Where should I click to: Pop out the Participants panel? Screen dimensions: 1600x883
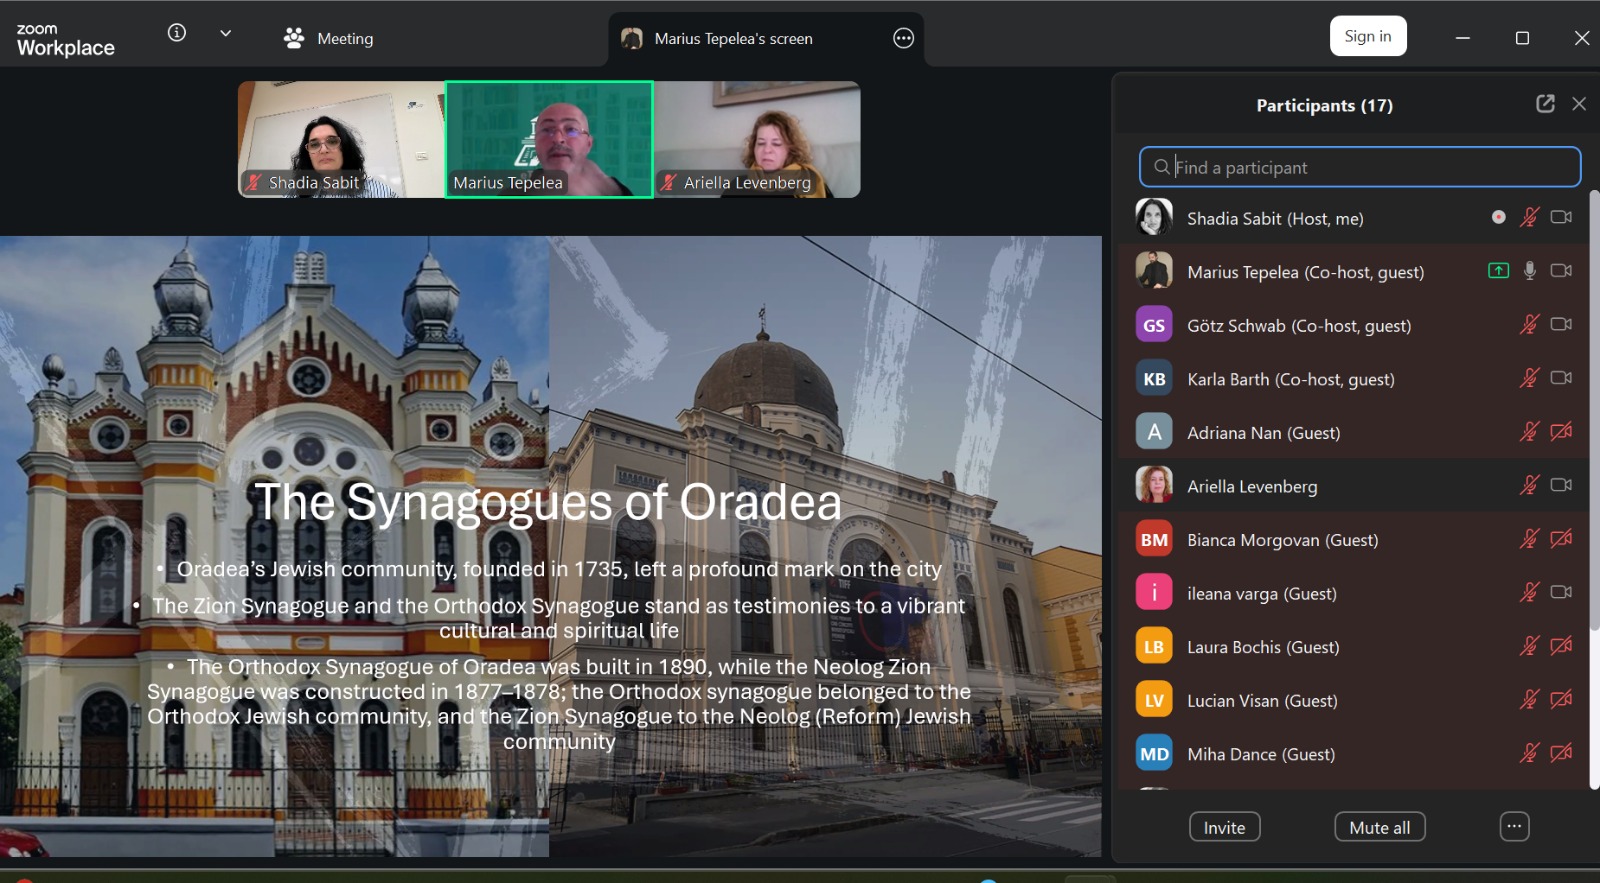click(1545, 104)
